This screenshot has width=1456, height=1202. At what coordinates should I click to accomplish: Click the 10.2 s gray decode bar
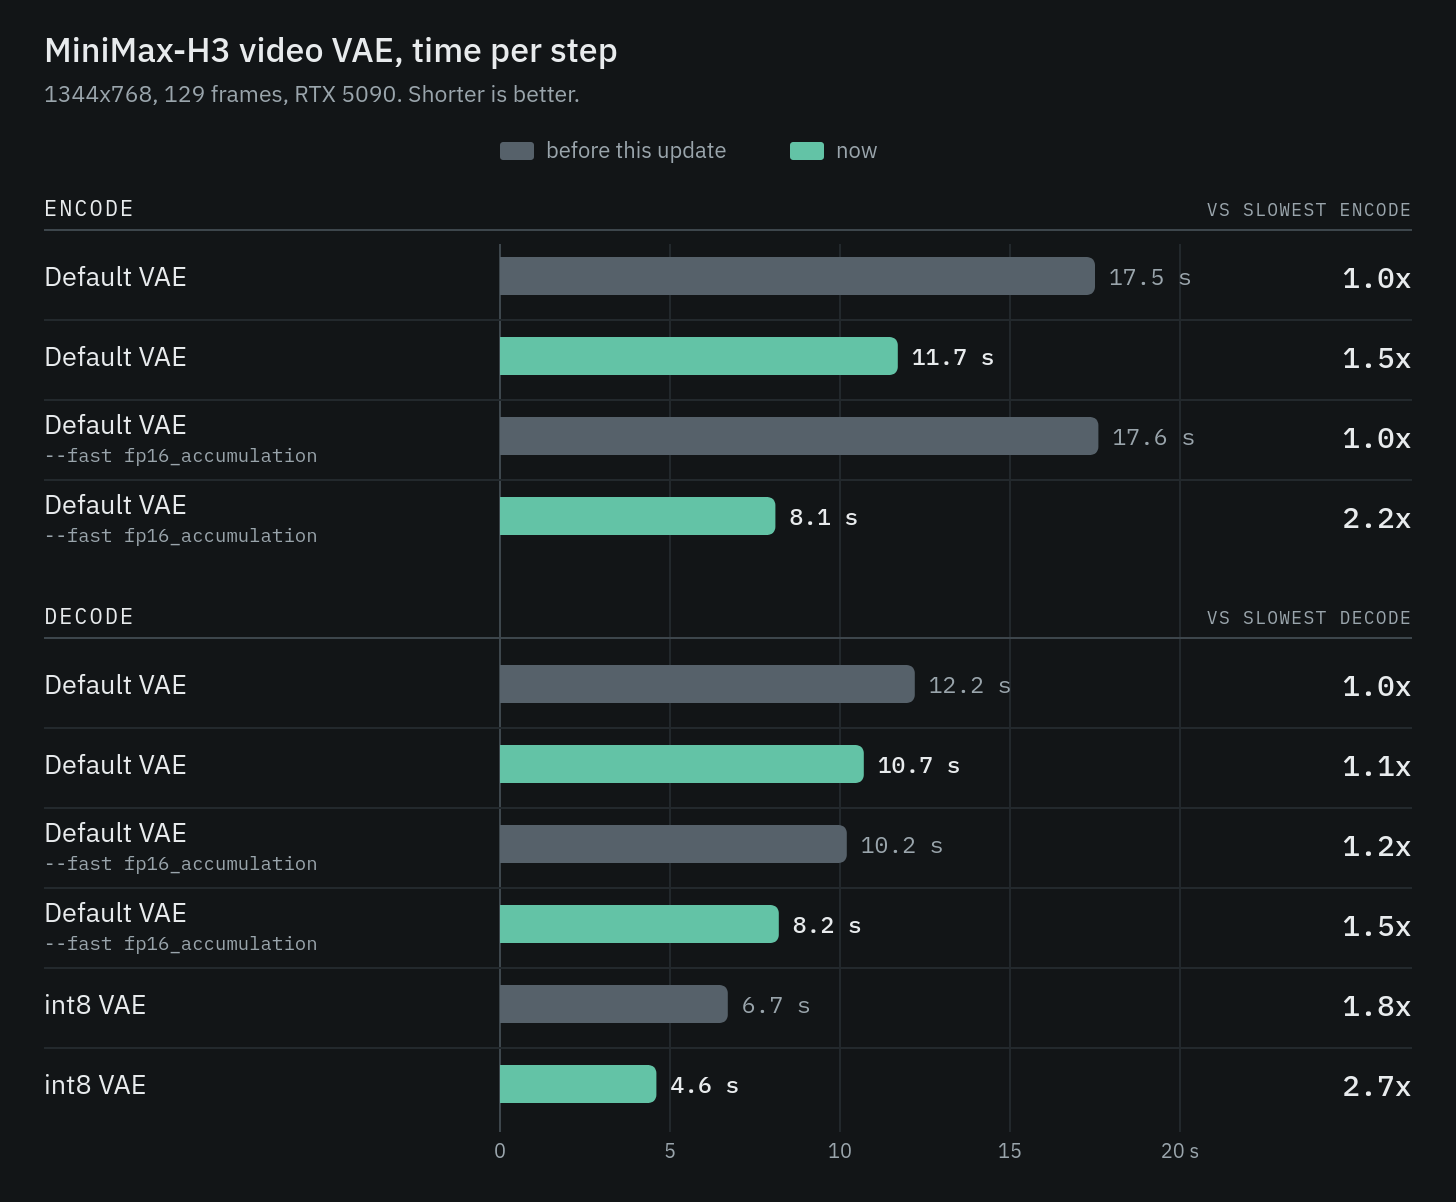673,844
